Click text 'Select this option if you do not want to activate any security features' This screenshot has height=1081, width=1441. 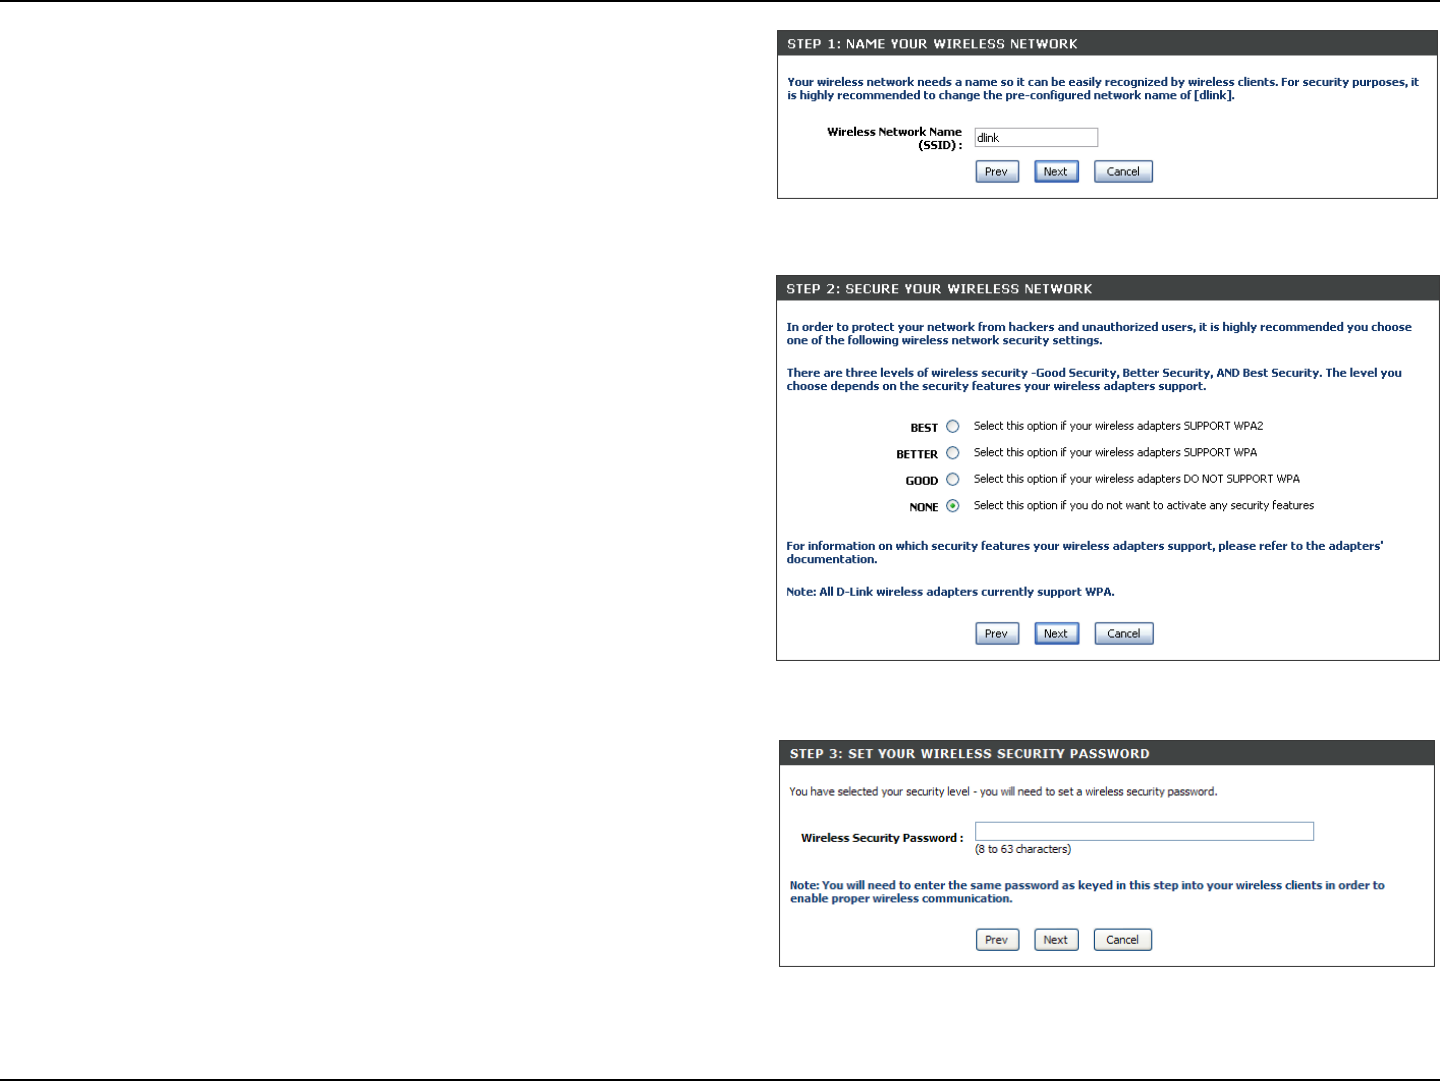[1144, 506]
